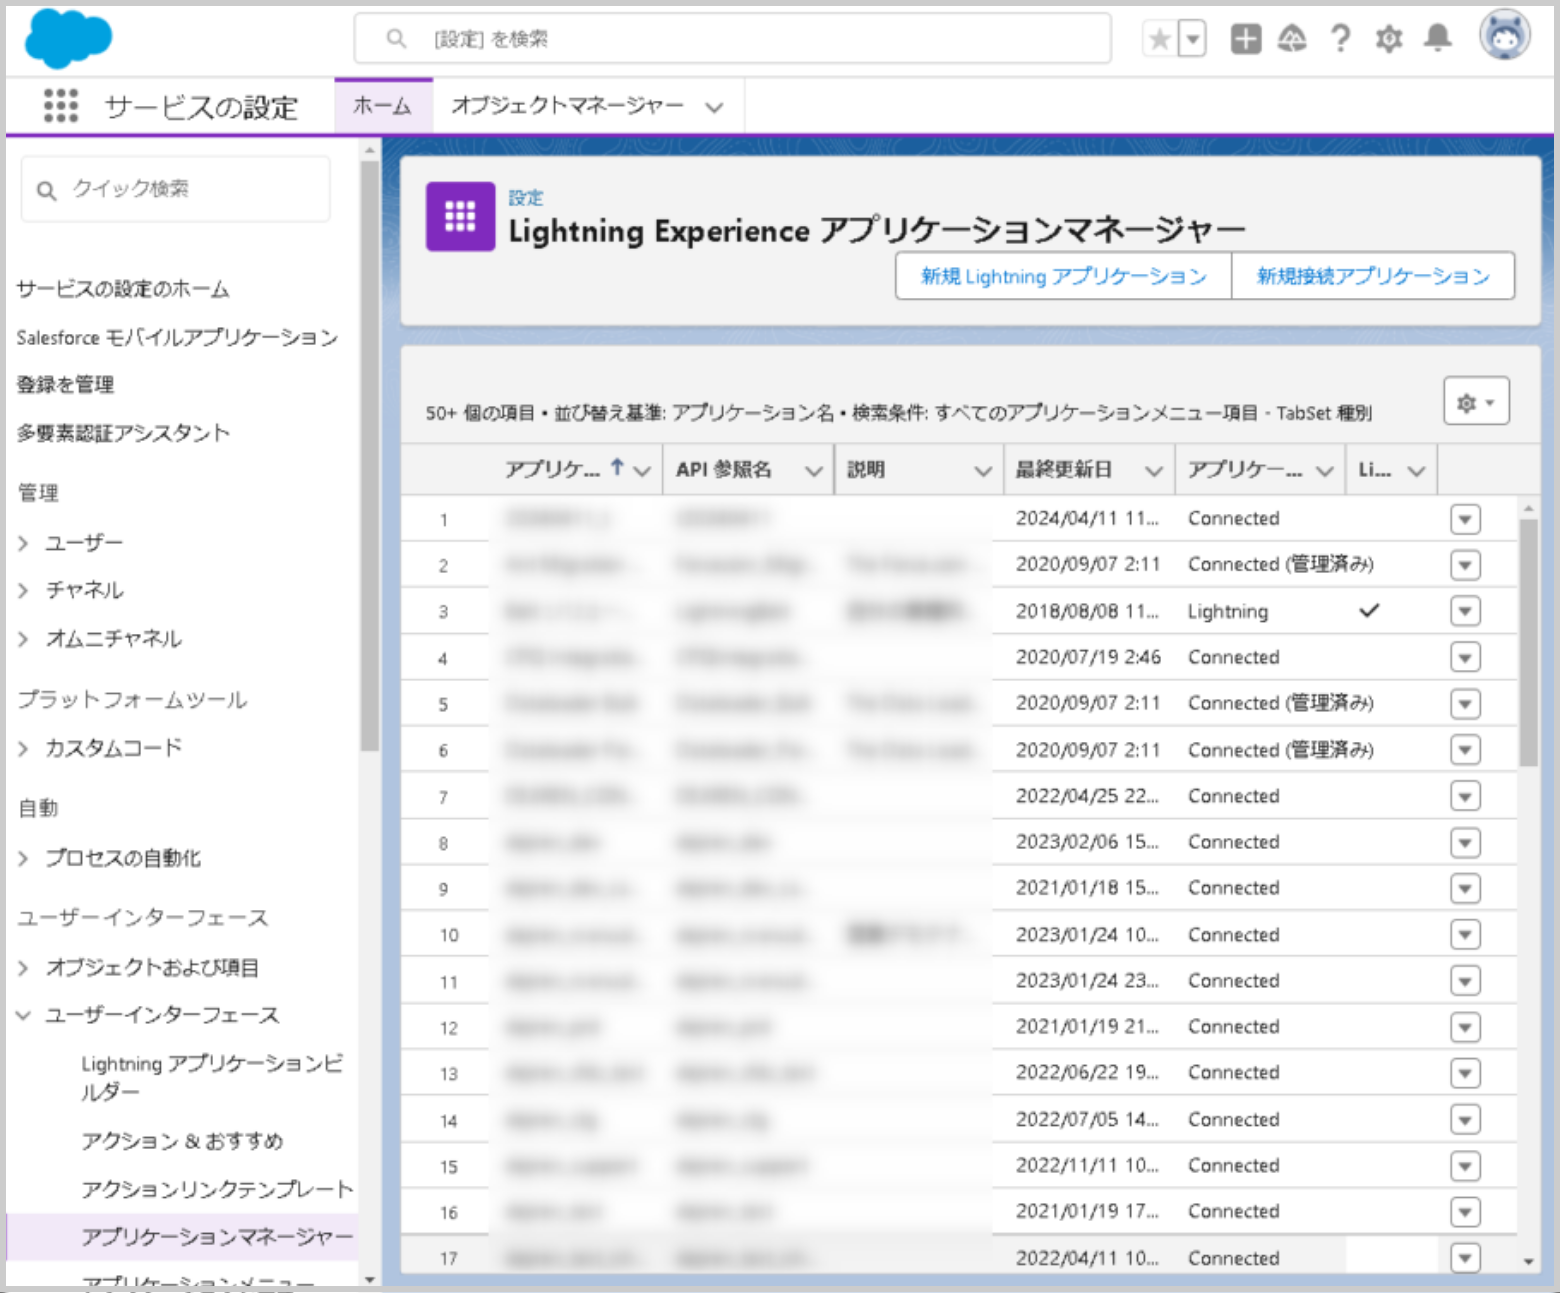1560x1293 pixels.
Task: Expand the プロセスの自動化 tree node
Action: point(23,858)
